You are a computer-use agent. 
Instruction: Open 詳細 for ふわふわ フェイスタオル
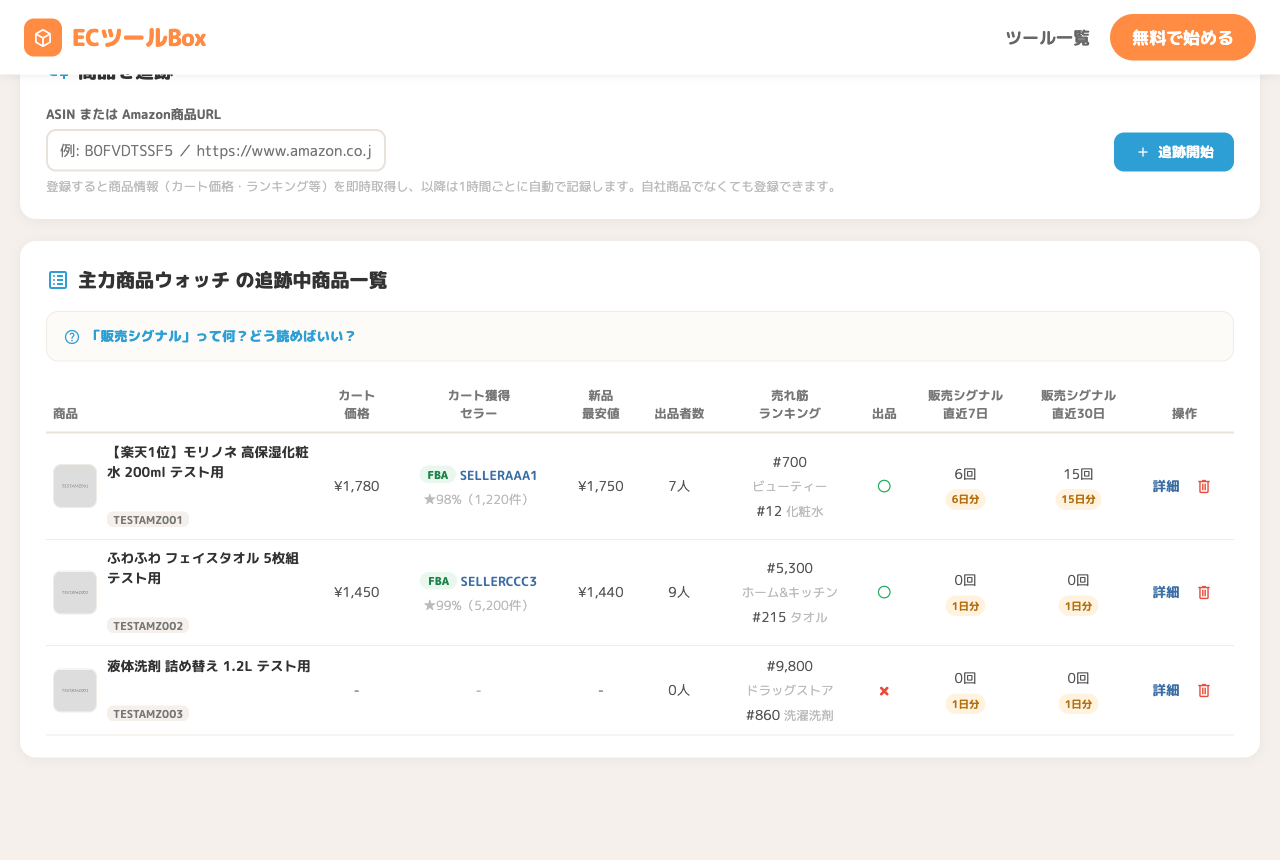1166,592
